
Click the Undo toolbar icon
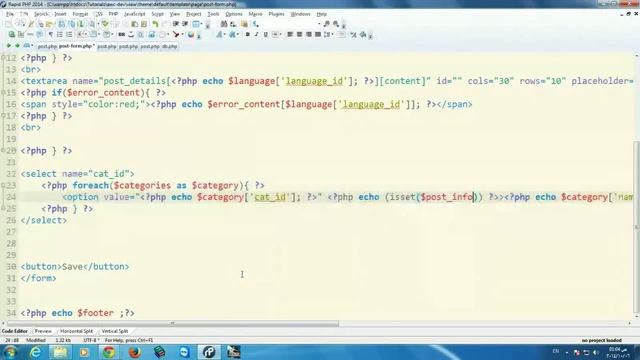155,24
